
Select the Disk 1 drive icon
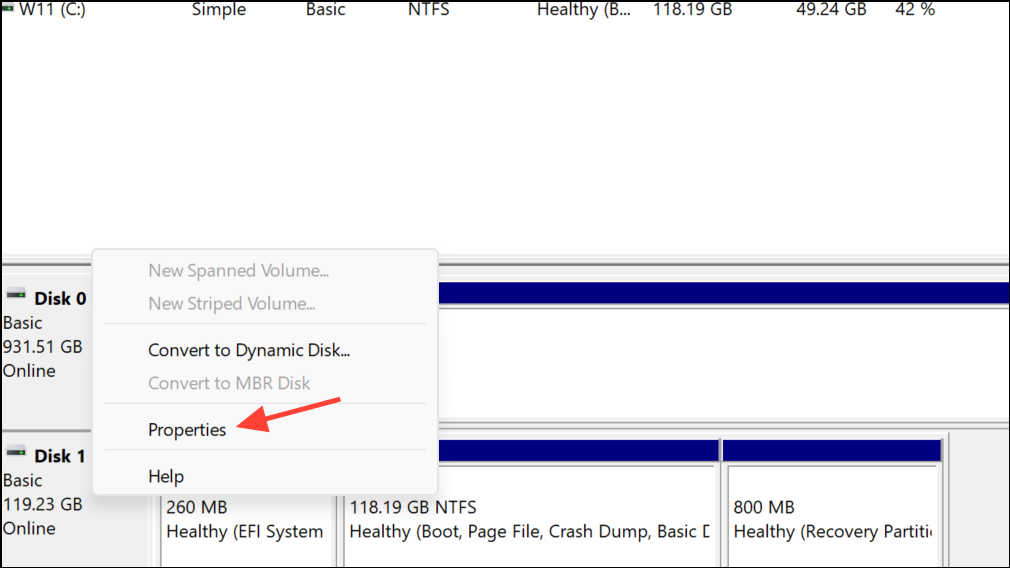click(16, 453)
